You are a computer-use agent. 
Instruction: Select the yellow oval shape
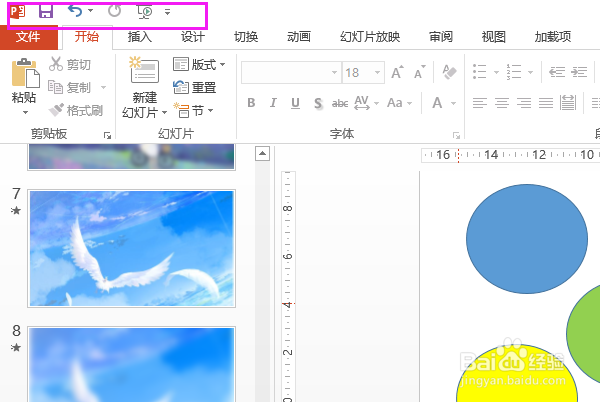pyautogui.click(x=517, y=373)
